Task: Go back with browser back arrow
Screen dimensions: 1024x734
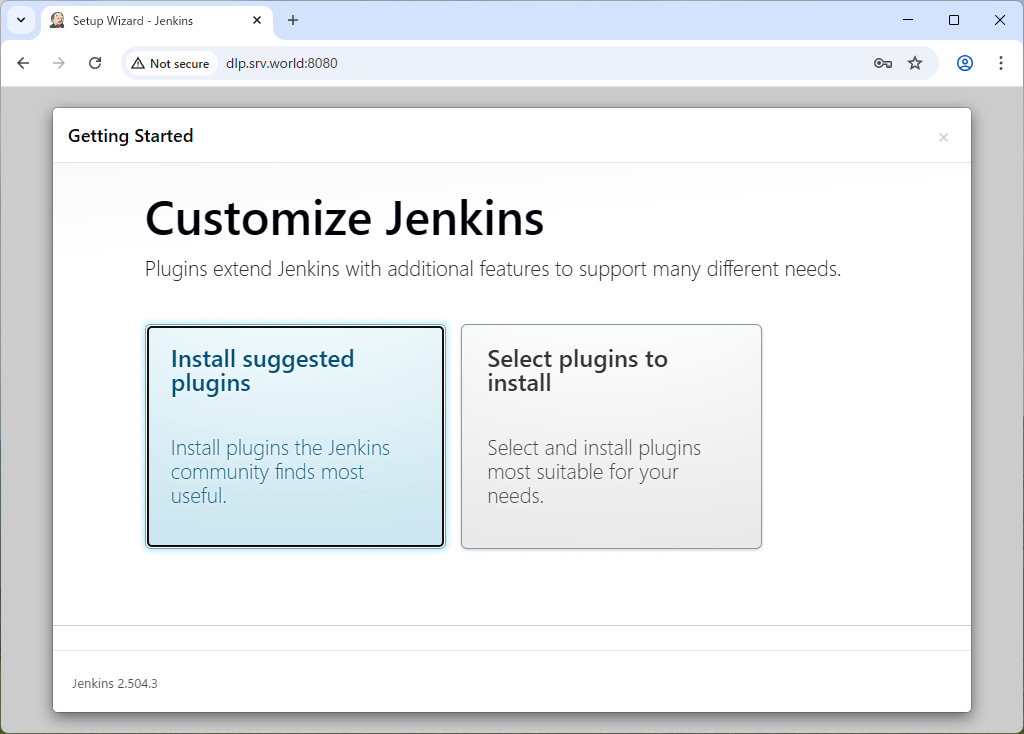Action: tap(24, 63)
